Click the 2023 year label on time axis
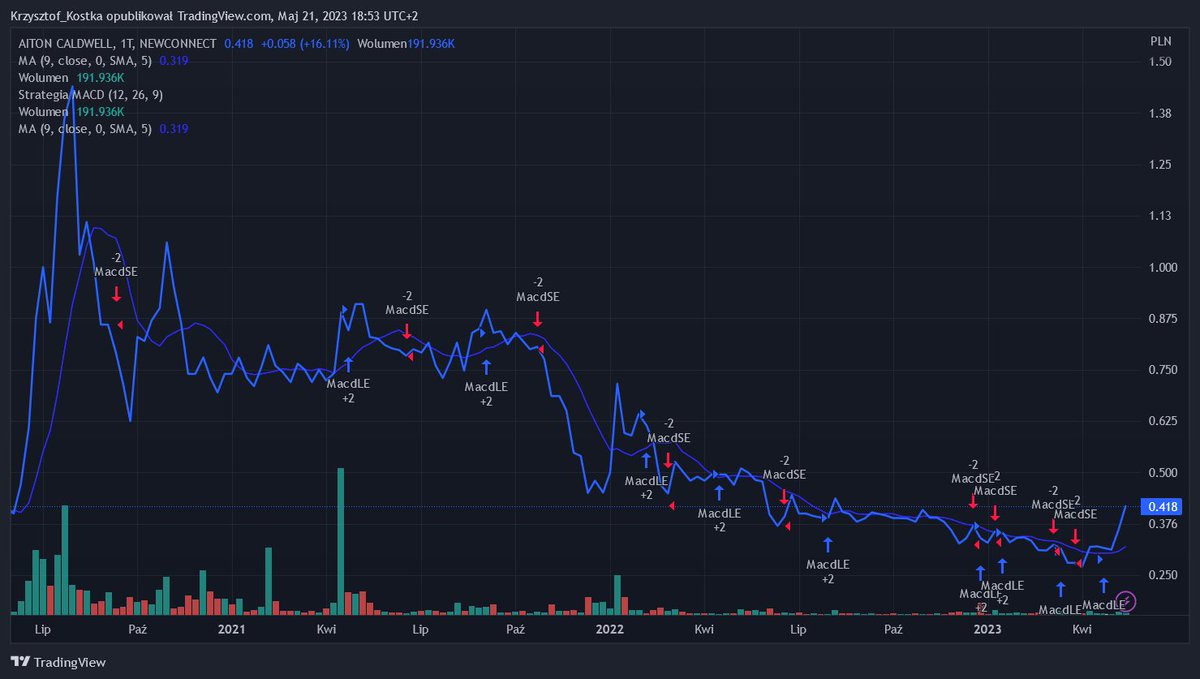 987,630
